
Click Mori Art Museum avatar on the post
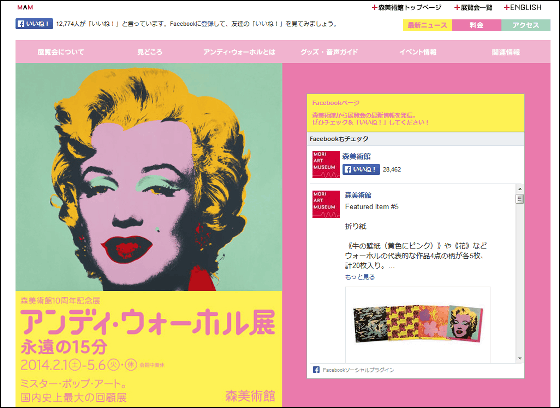pyautogui.click(x=326, y=204)
